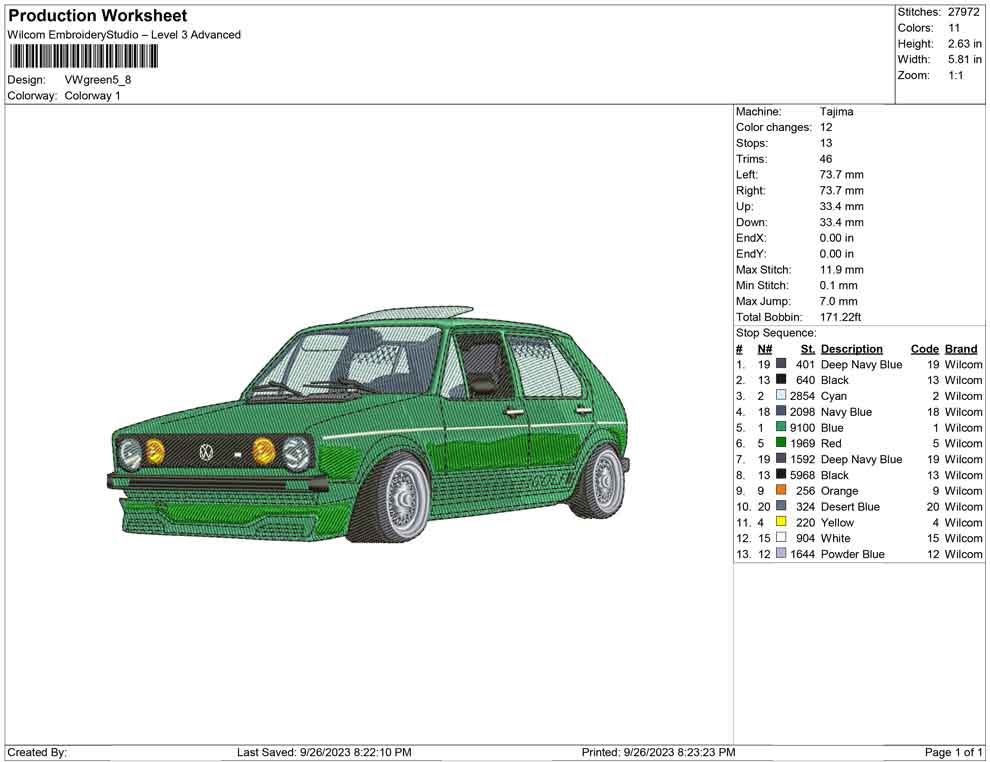
Task: Click the barcode under the Wilcom header
Action: click(83, 57)
